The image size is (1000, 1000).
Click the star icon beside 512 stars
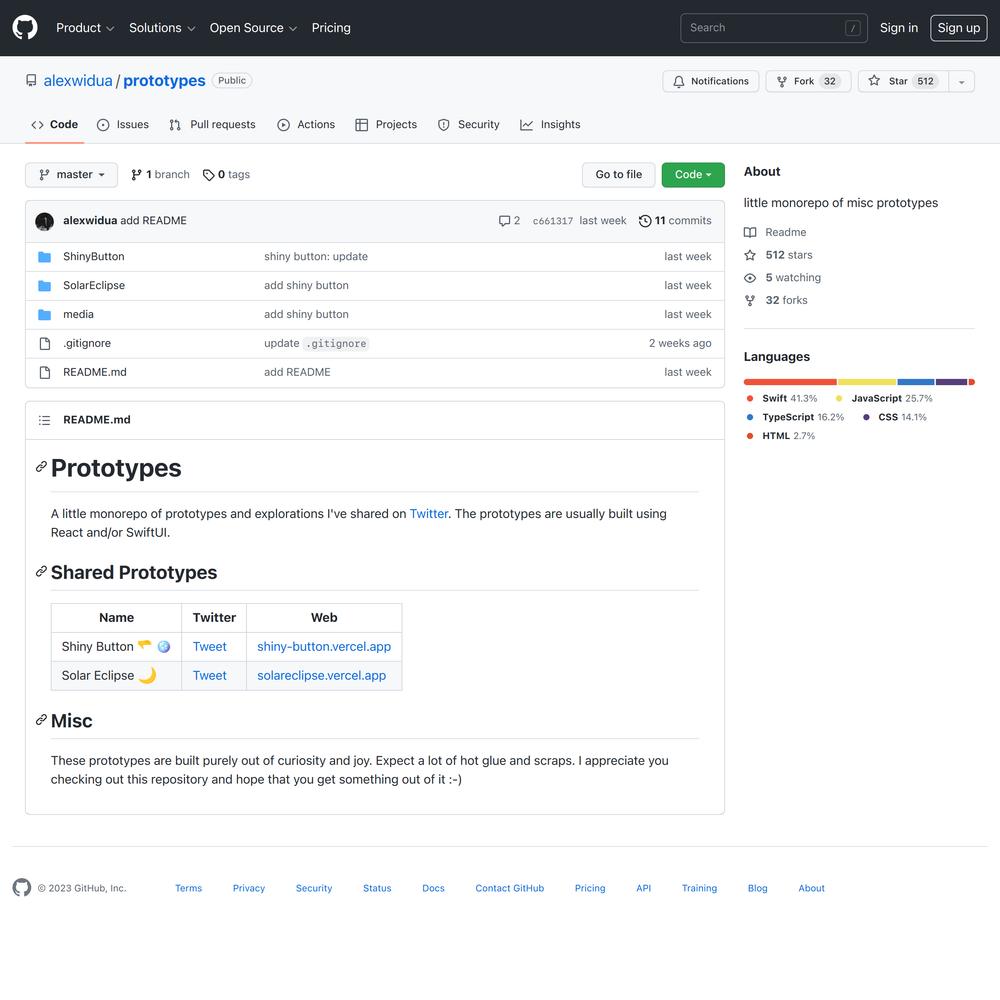coord(750,255)
